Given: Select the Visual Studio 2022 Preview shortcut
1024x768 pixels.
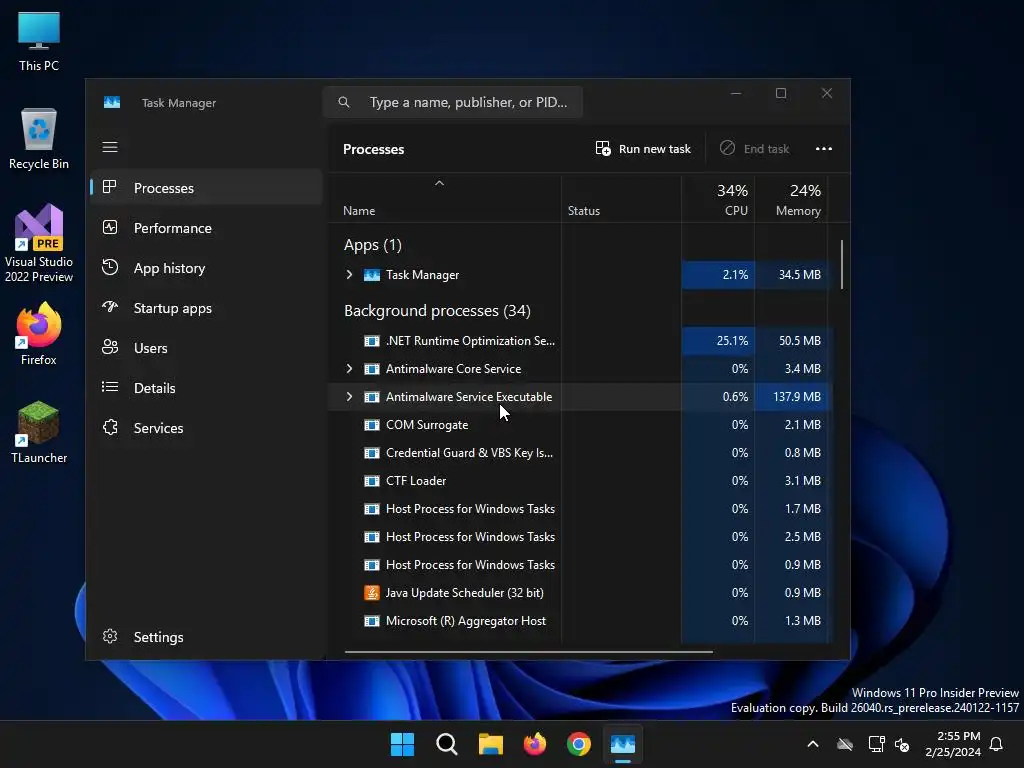Looking at the screenshot, I should click(x=39, y=243).
